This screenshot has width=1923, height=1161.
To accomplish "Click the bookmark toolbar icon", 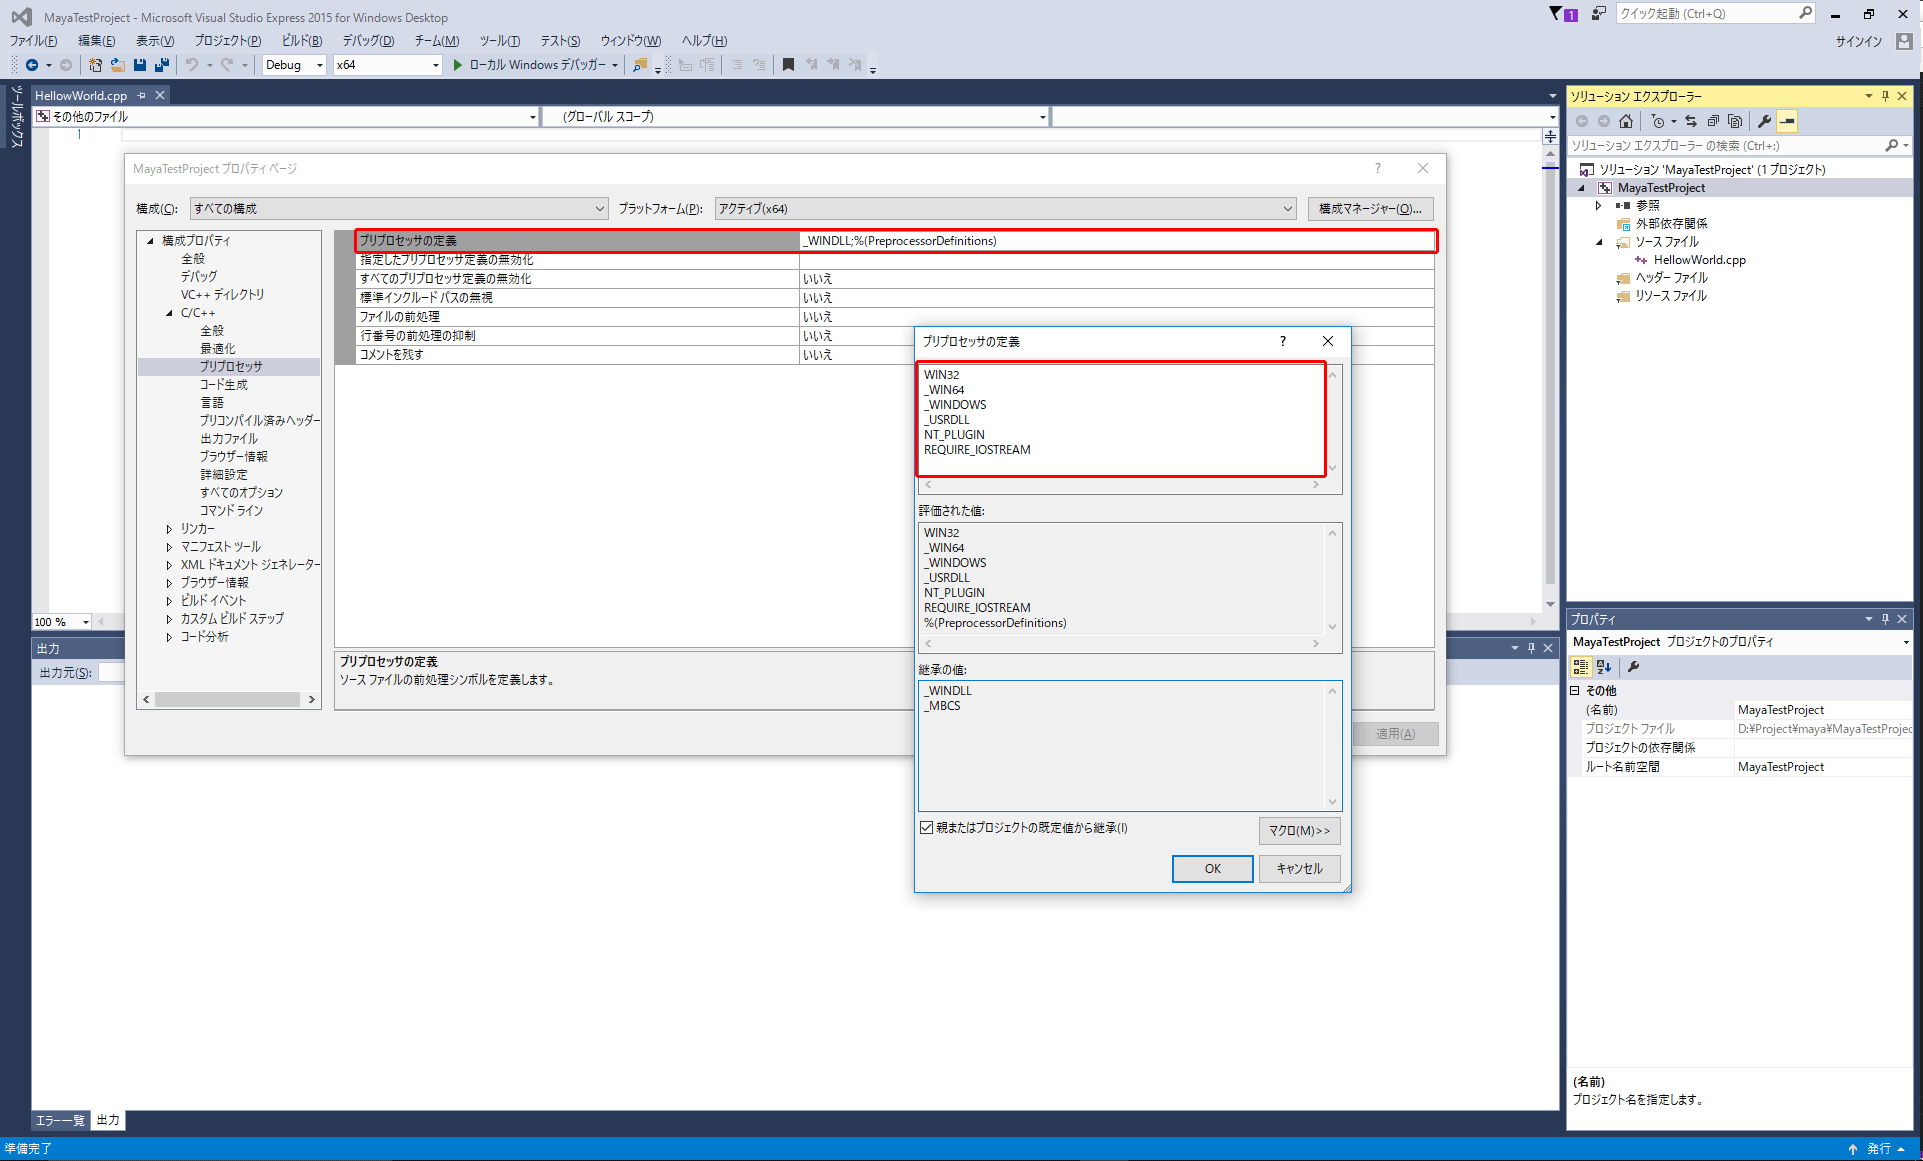I will pyautogui.click(x=788, y=65).
